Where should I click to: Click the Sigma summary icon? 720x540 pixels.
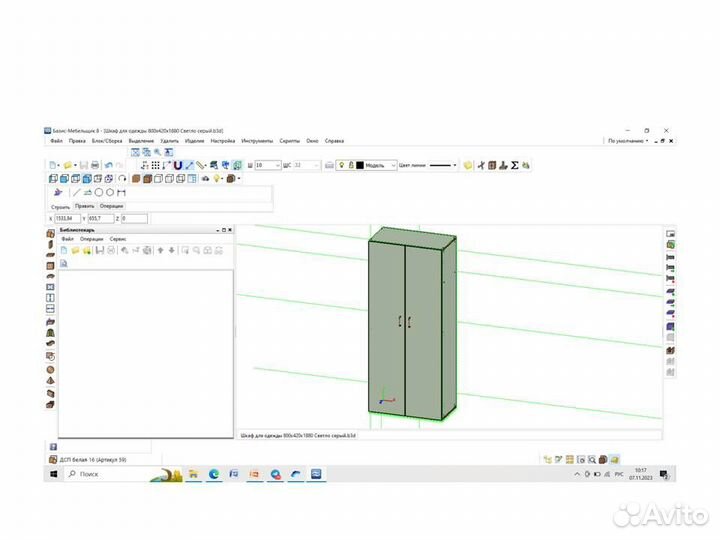click(x=515, y=165)
